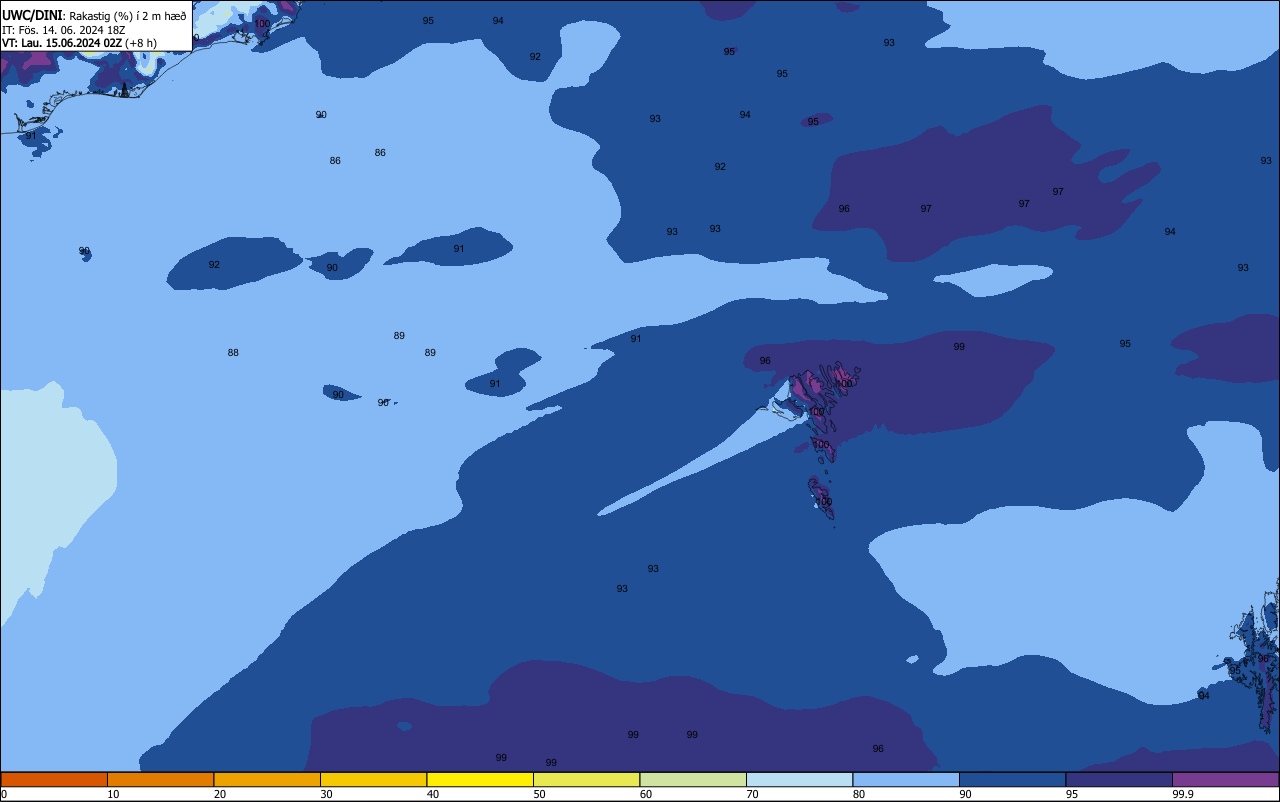Click the legend tick label '99.9'
This screenshot has height=802, width=1280.
[1183, 794]
